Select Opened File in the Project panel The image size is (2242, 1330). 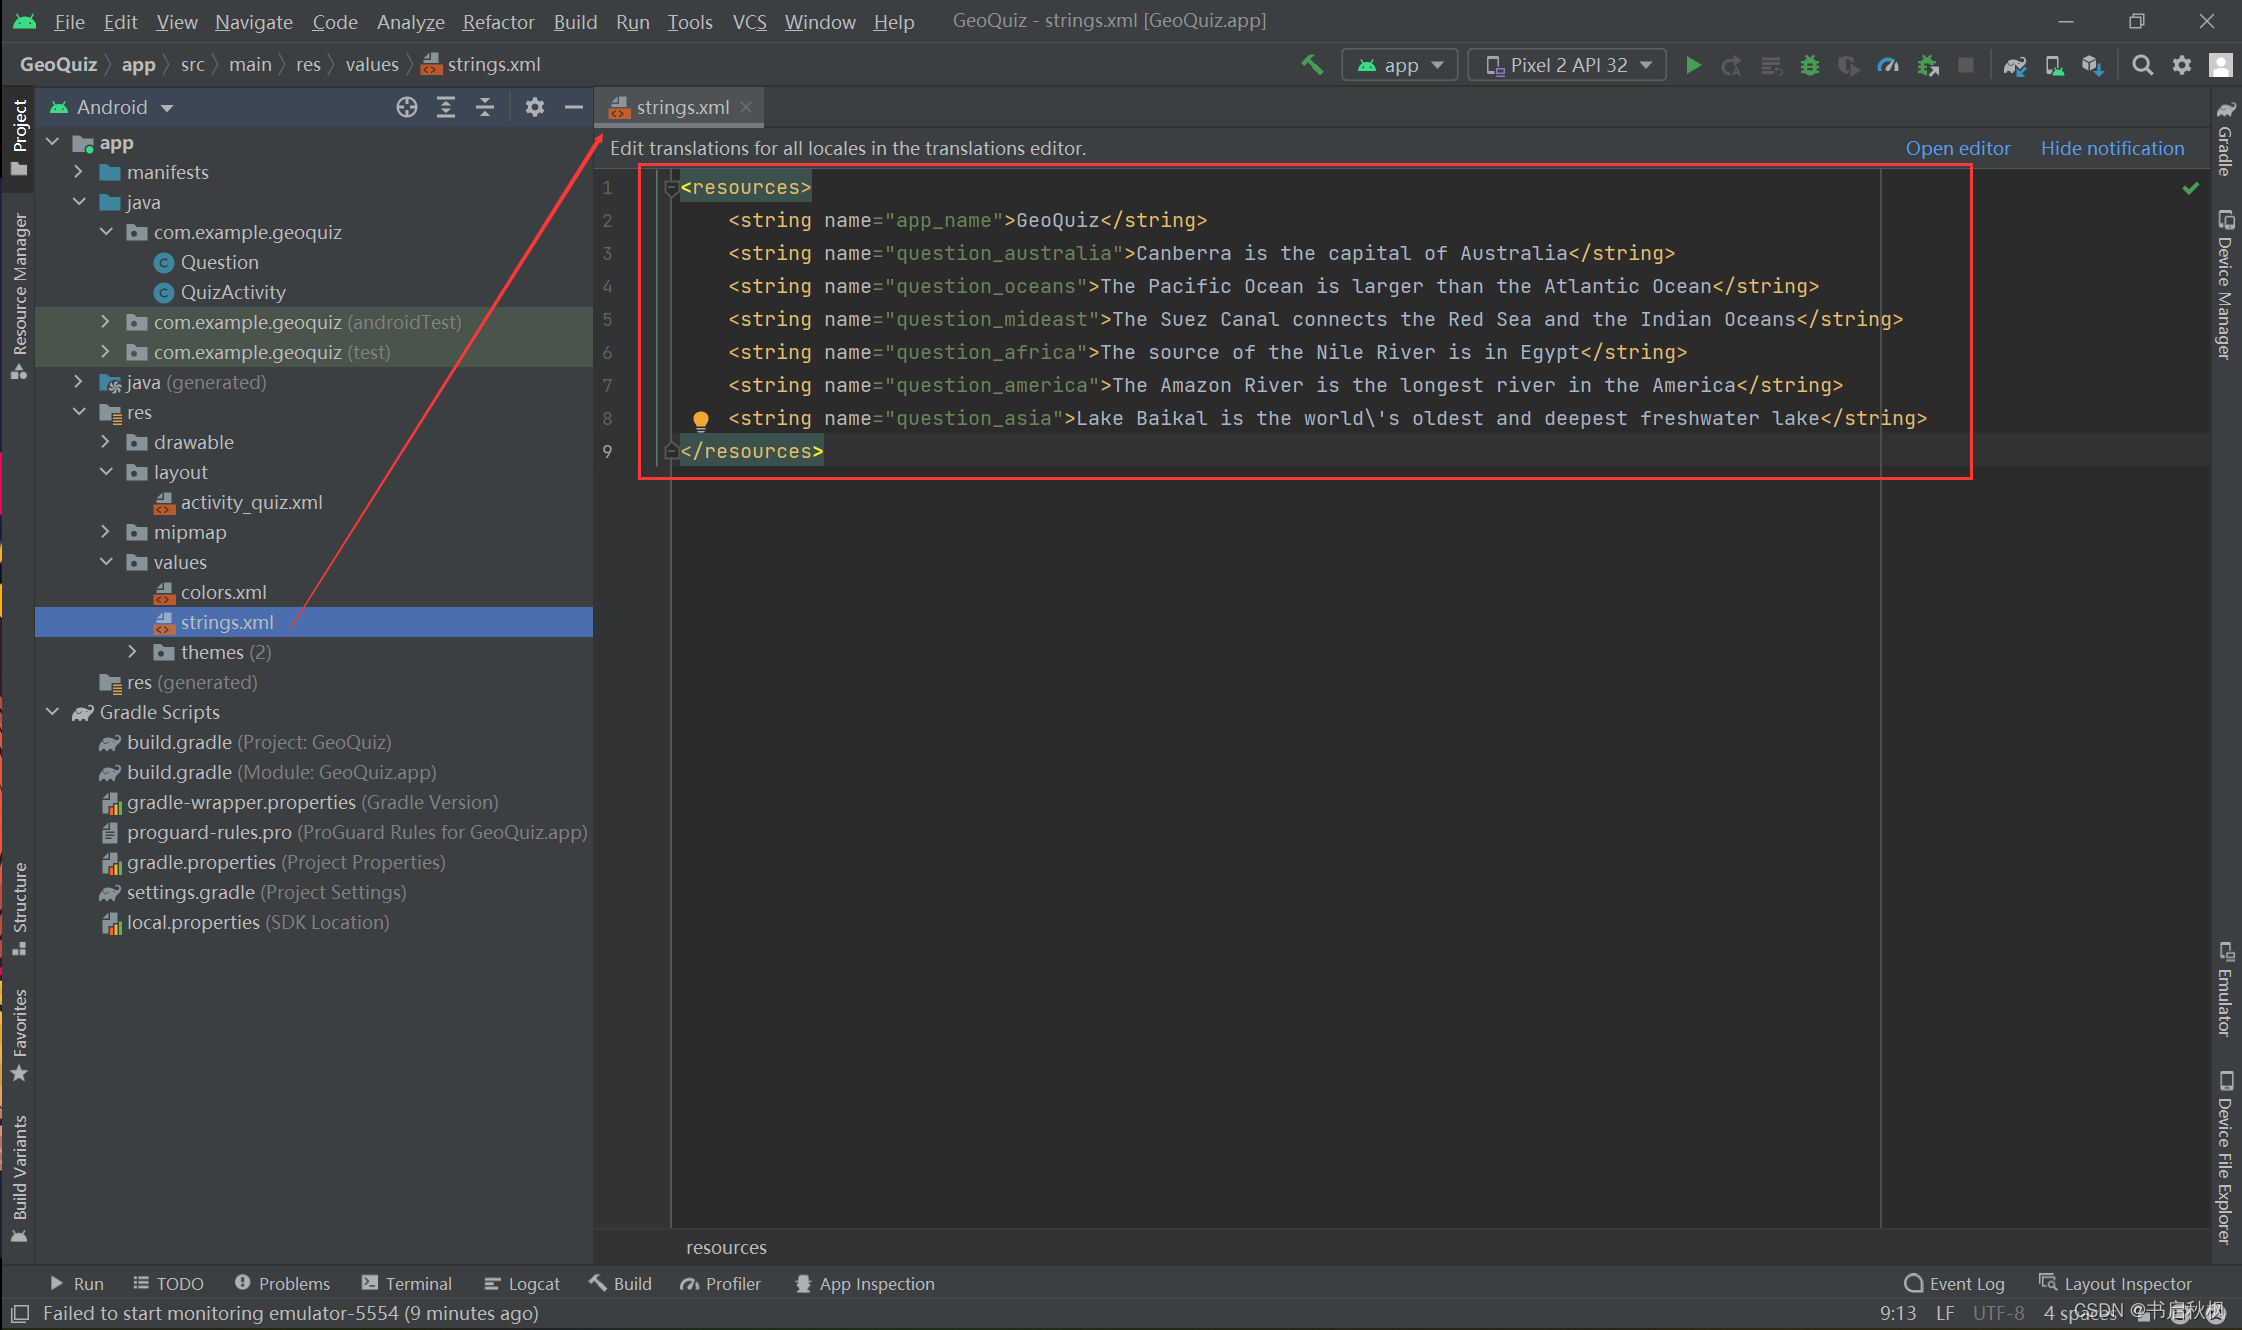(406, 107)
